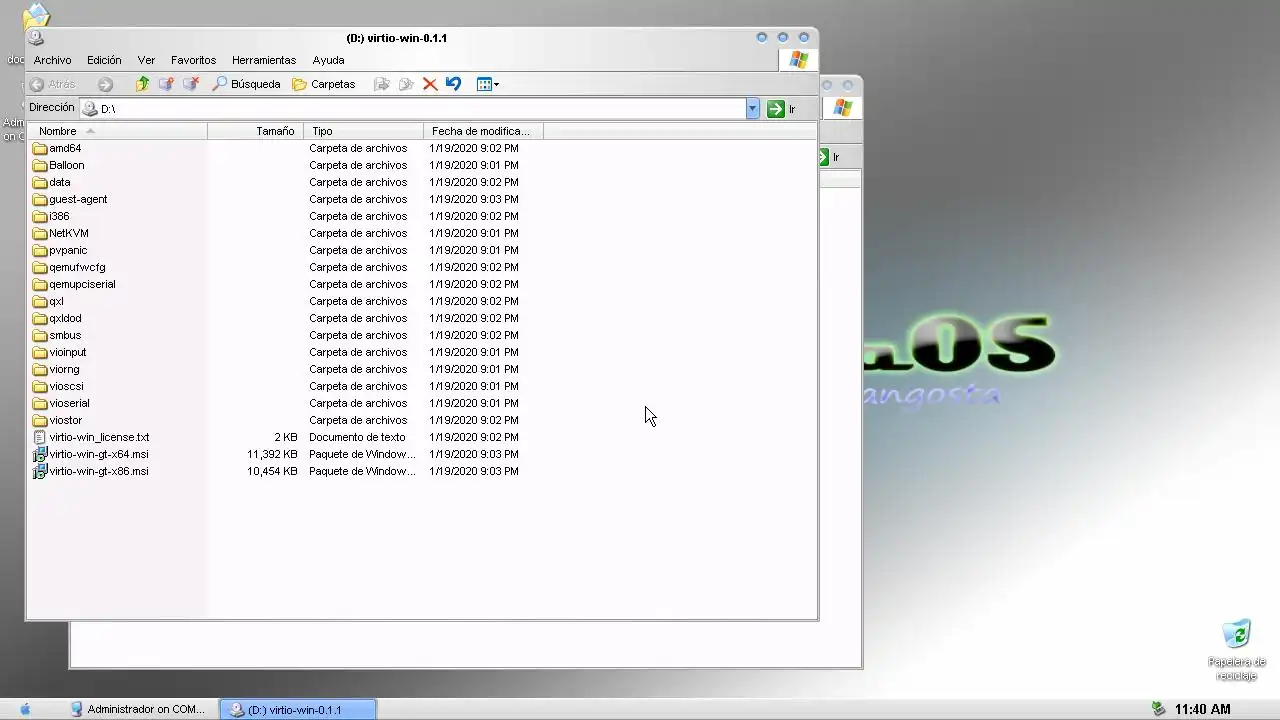Open the Views dropdown in toolbar
The height and width of the screenshot is (720, 1280).
coord(488,84)
